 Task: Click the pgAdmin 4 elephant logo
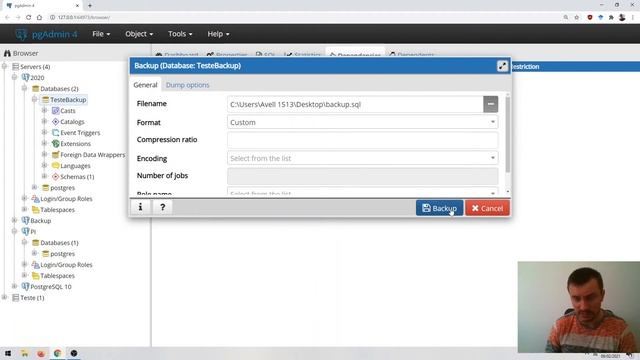pos(21,34)
